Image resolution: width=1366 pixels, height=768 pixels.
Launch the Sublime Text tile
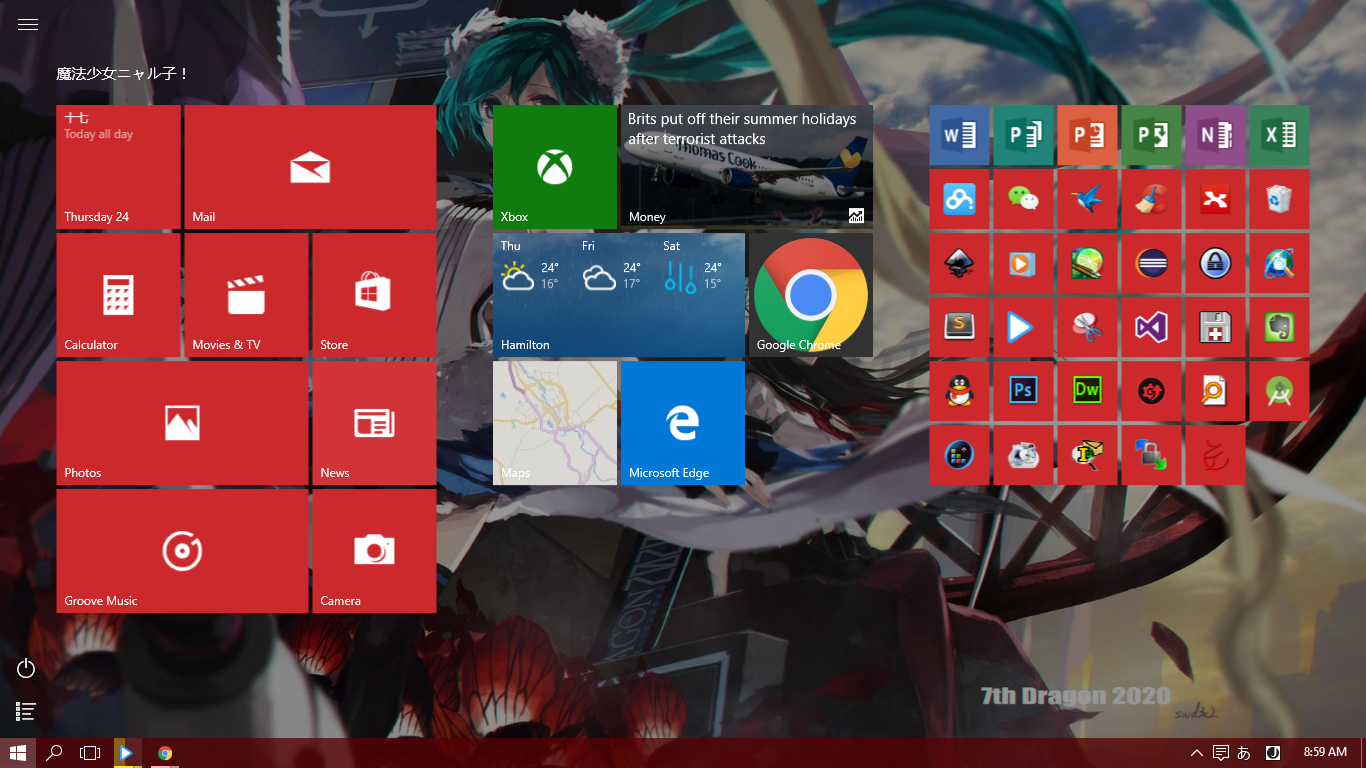[959, 327]
